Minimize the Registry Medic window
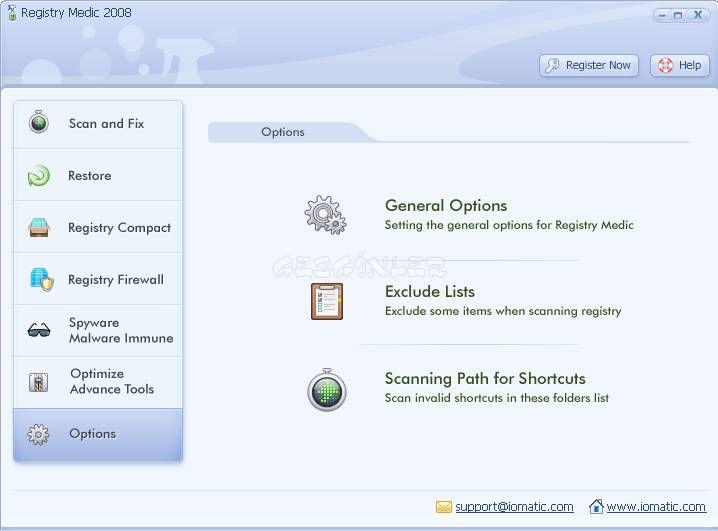 pos(662,15)
